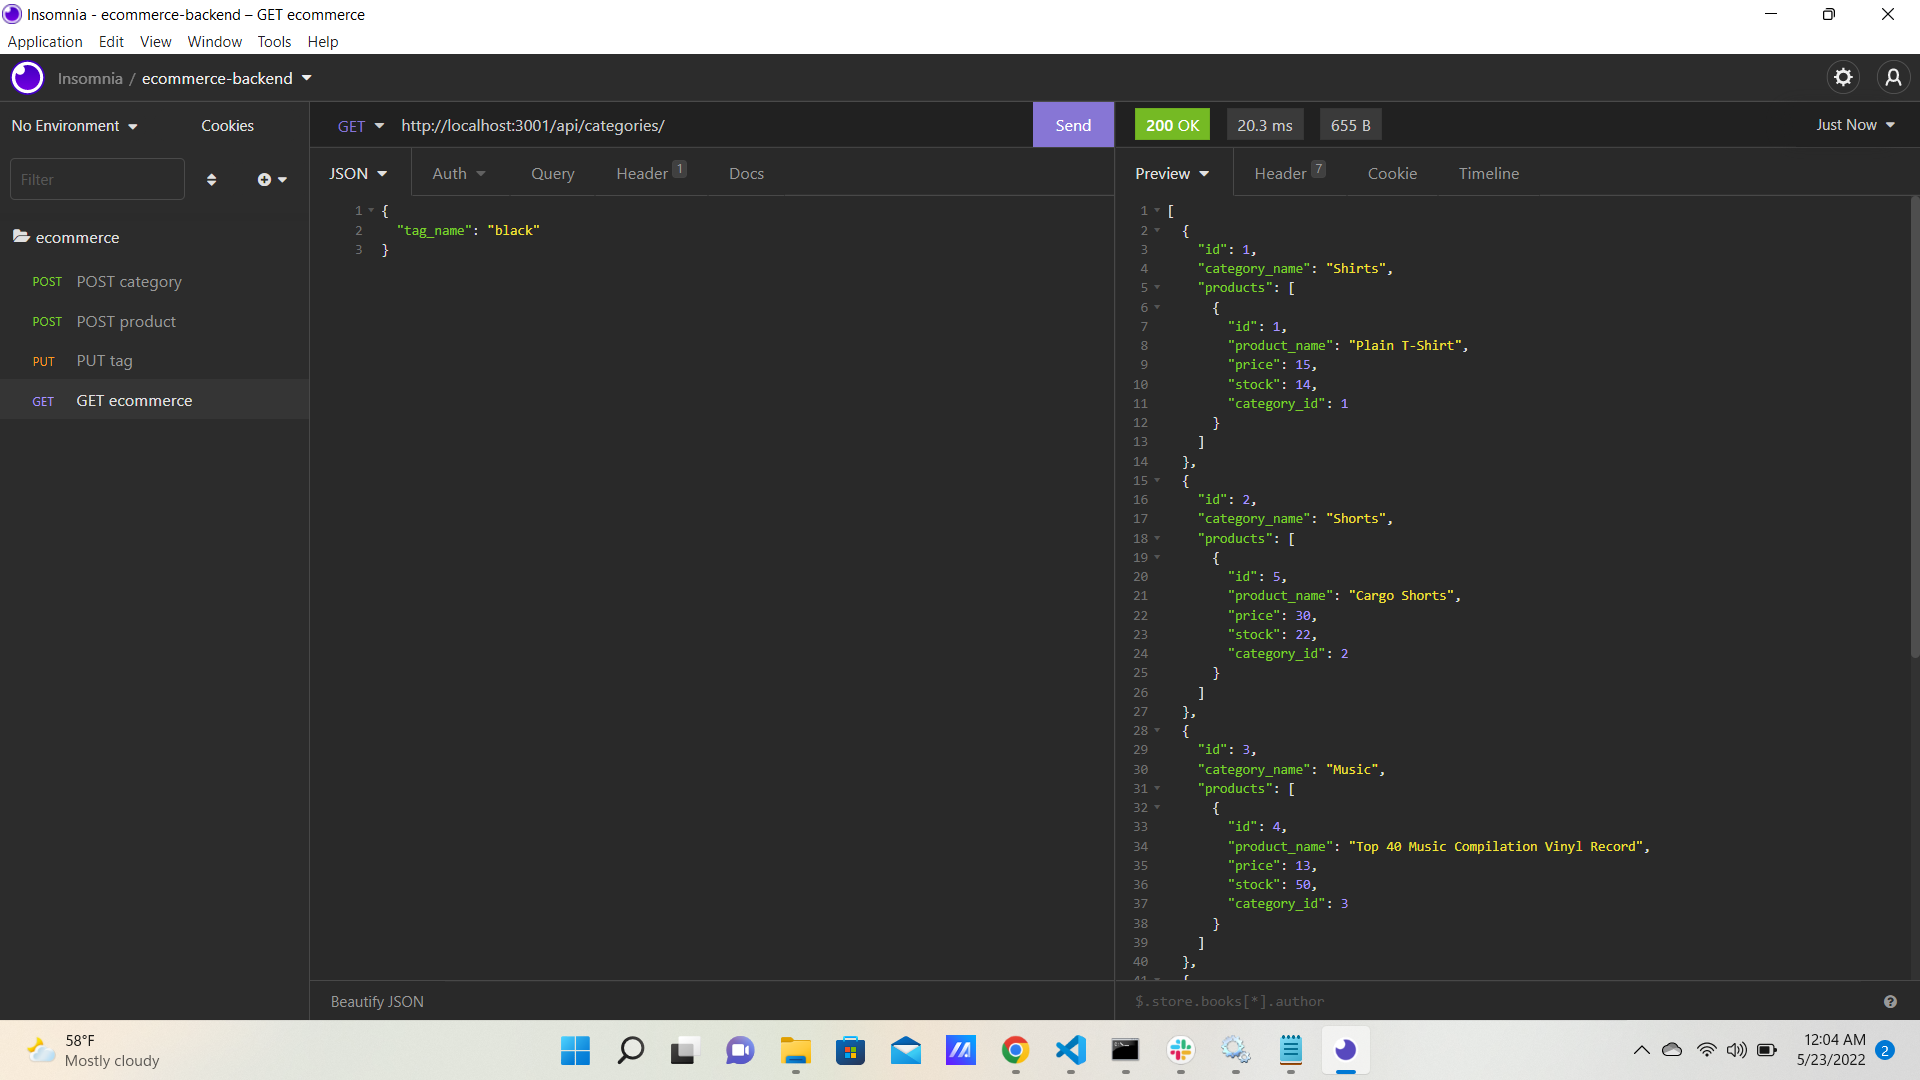The width and height of the screenshot is (1920, 1080).
Task: Click the Wi-Fi tray icon
Action: [1707, 1050]
